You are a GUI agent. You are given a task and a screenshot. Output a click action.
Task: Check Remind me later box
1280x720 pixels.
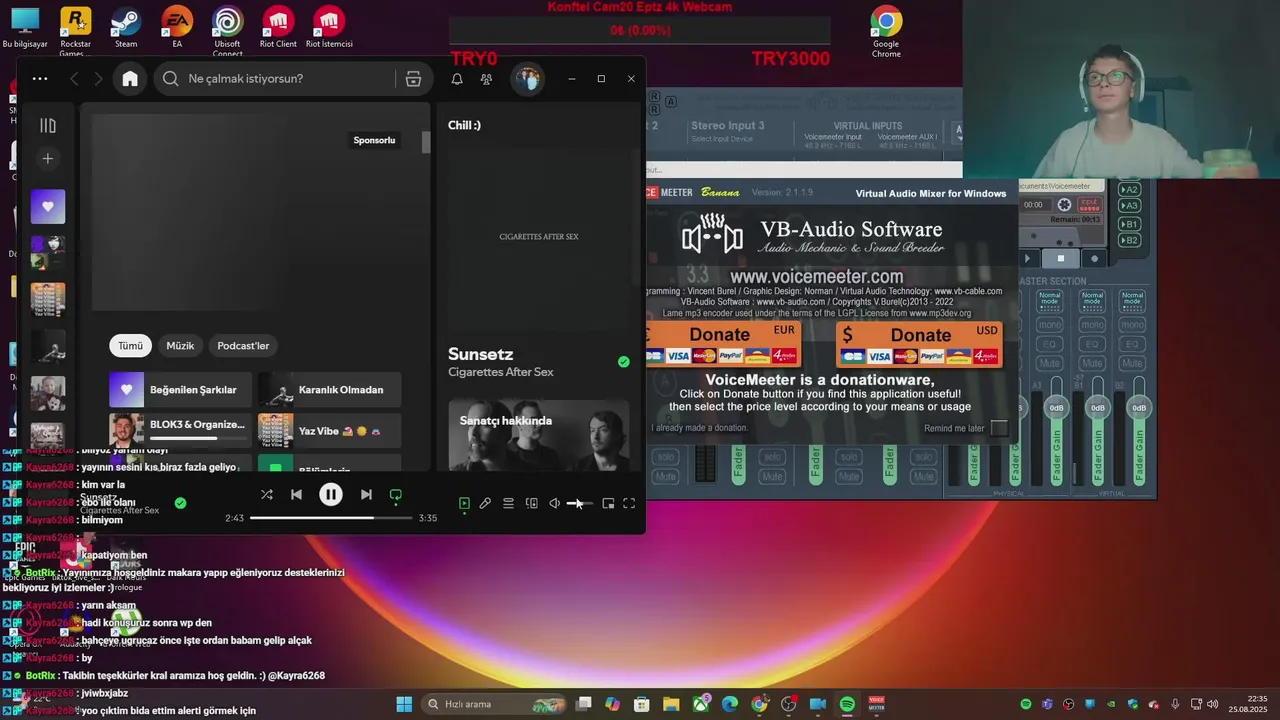[x=999, y=428]
